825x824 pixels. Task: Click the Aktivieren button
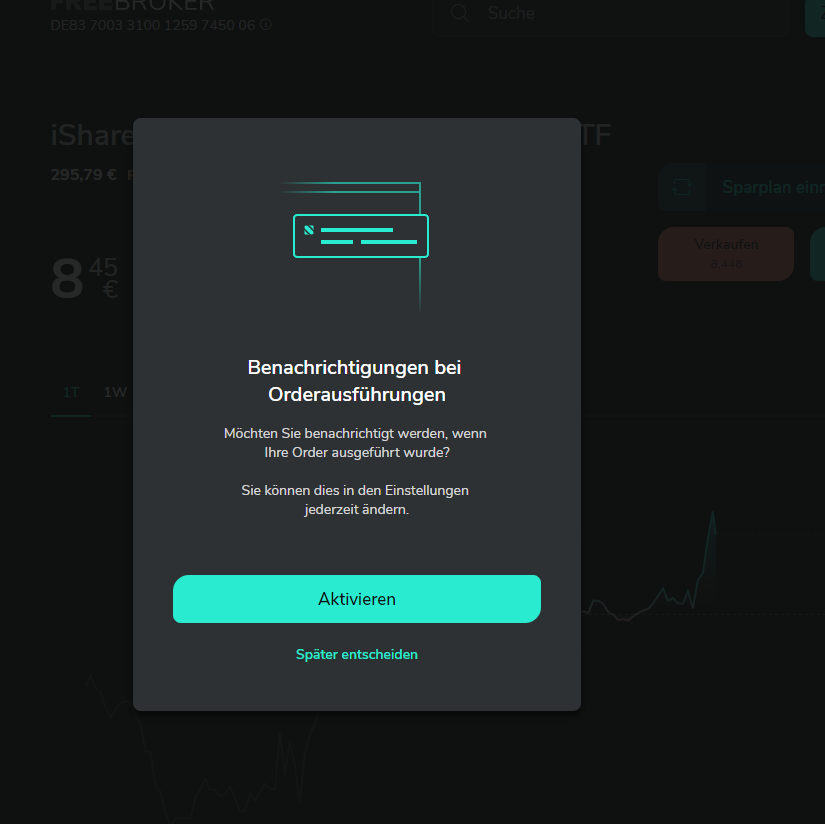[x=357, y=599]
